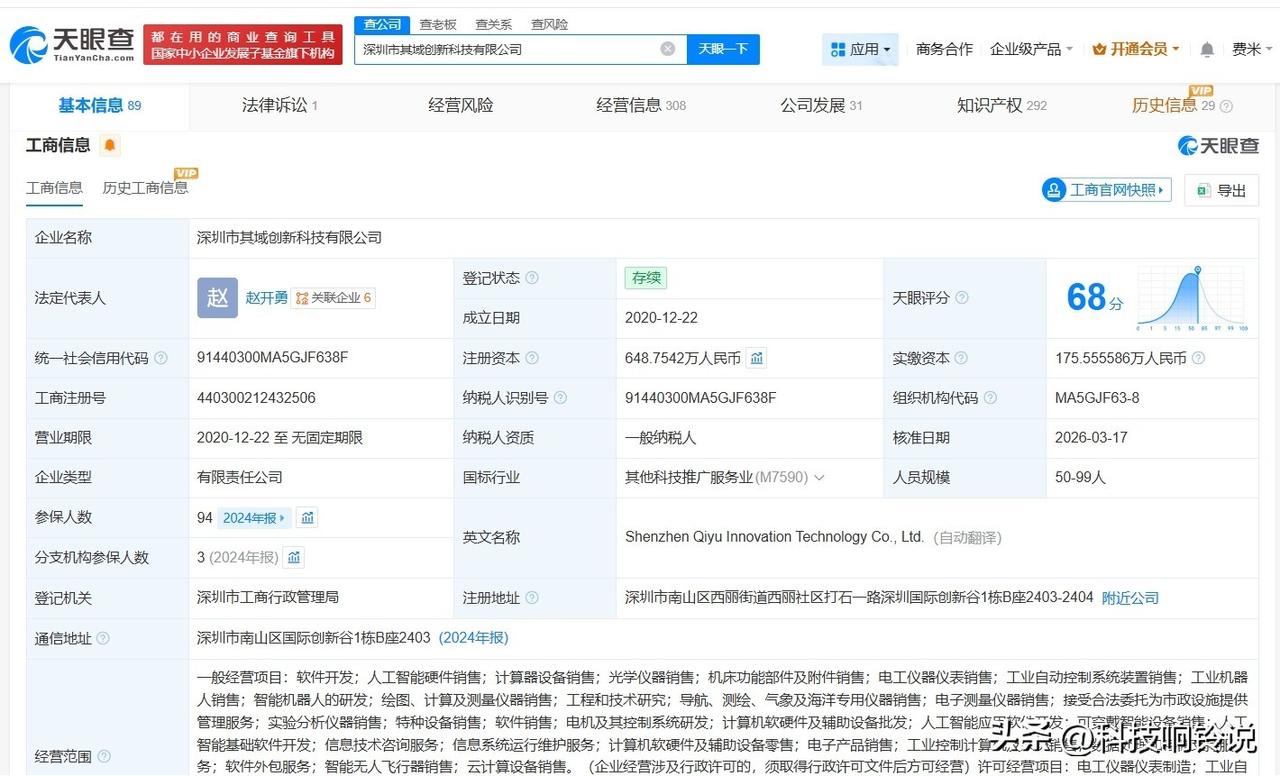The image size is (1280, 776).
Task: Open help icon next to 纳税人识别号
Action: point(560,398)
